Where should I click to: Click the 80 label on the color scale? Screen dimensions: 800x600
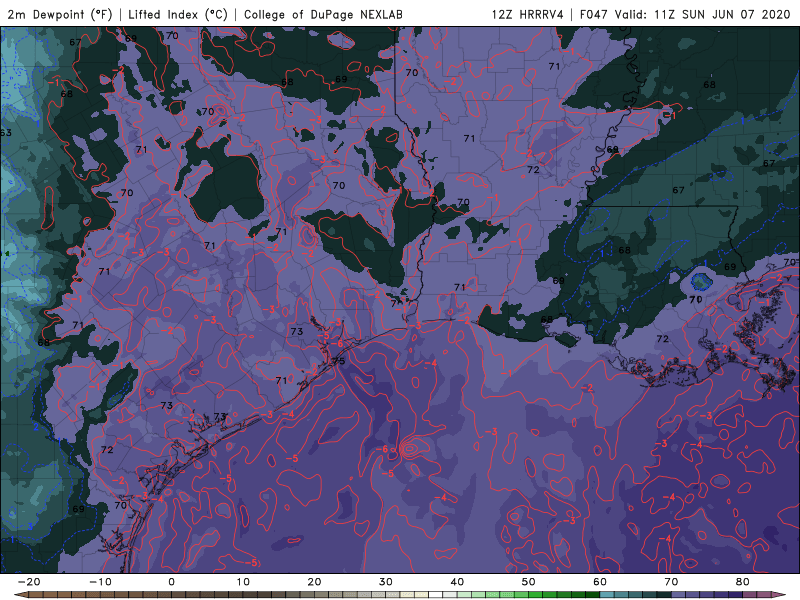(743, 582)
